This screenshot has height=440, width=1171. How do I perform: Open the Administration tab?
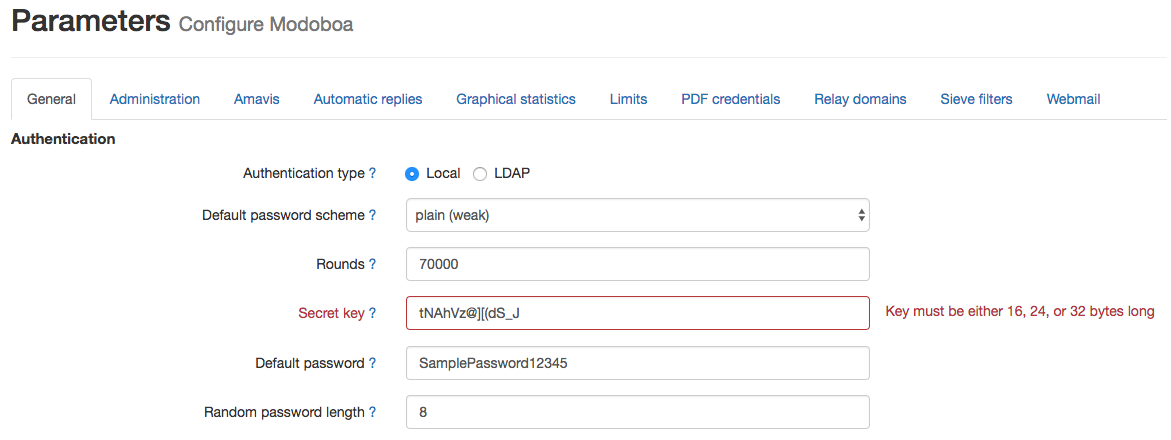pyautogui.click(x=155, y=99)
